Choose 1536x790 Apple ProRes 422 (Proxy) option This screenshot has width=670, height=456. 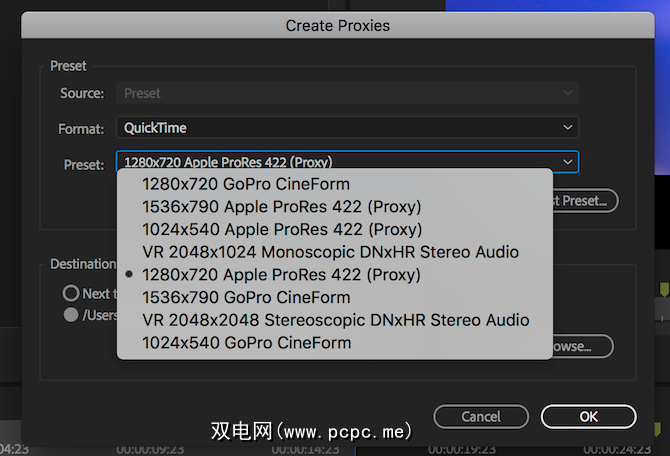pos(281,207)
